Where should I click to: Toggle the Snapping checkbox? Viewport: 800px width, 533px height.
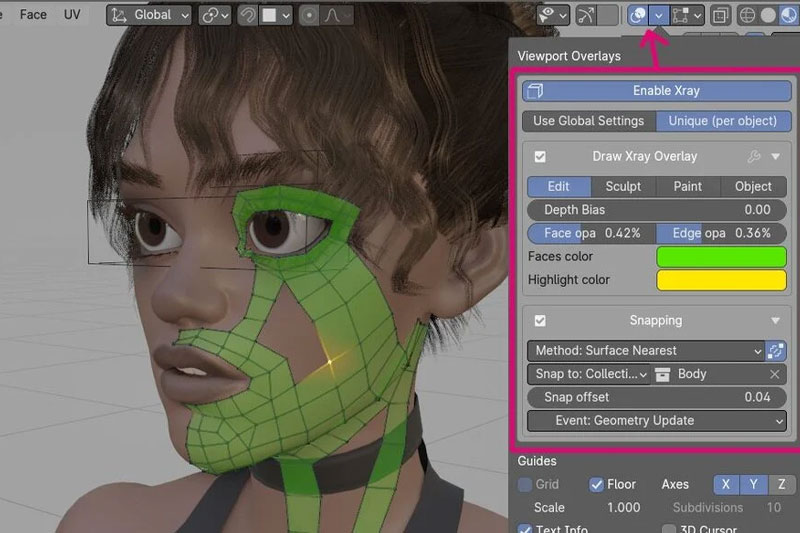[x=540, y=321]
